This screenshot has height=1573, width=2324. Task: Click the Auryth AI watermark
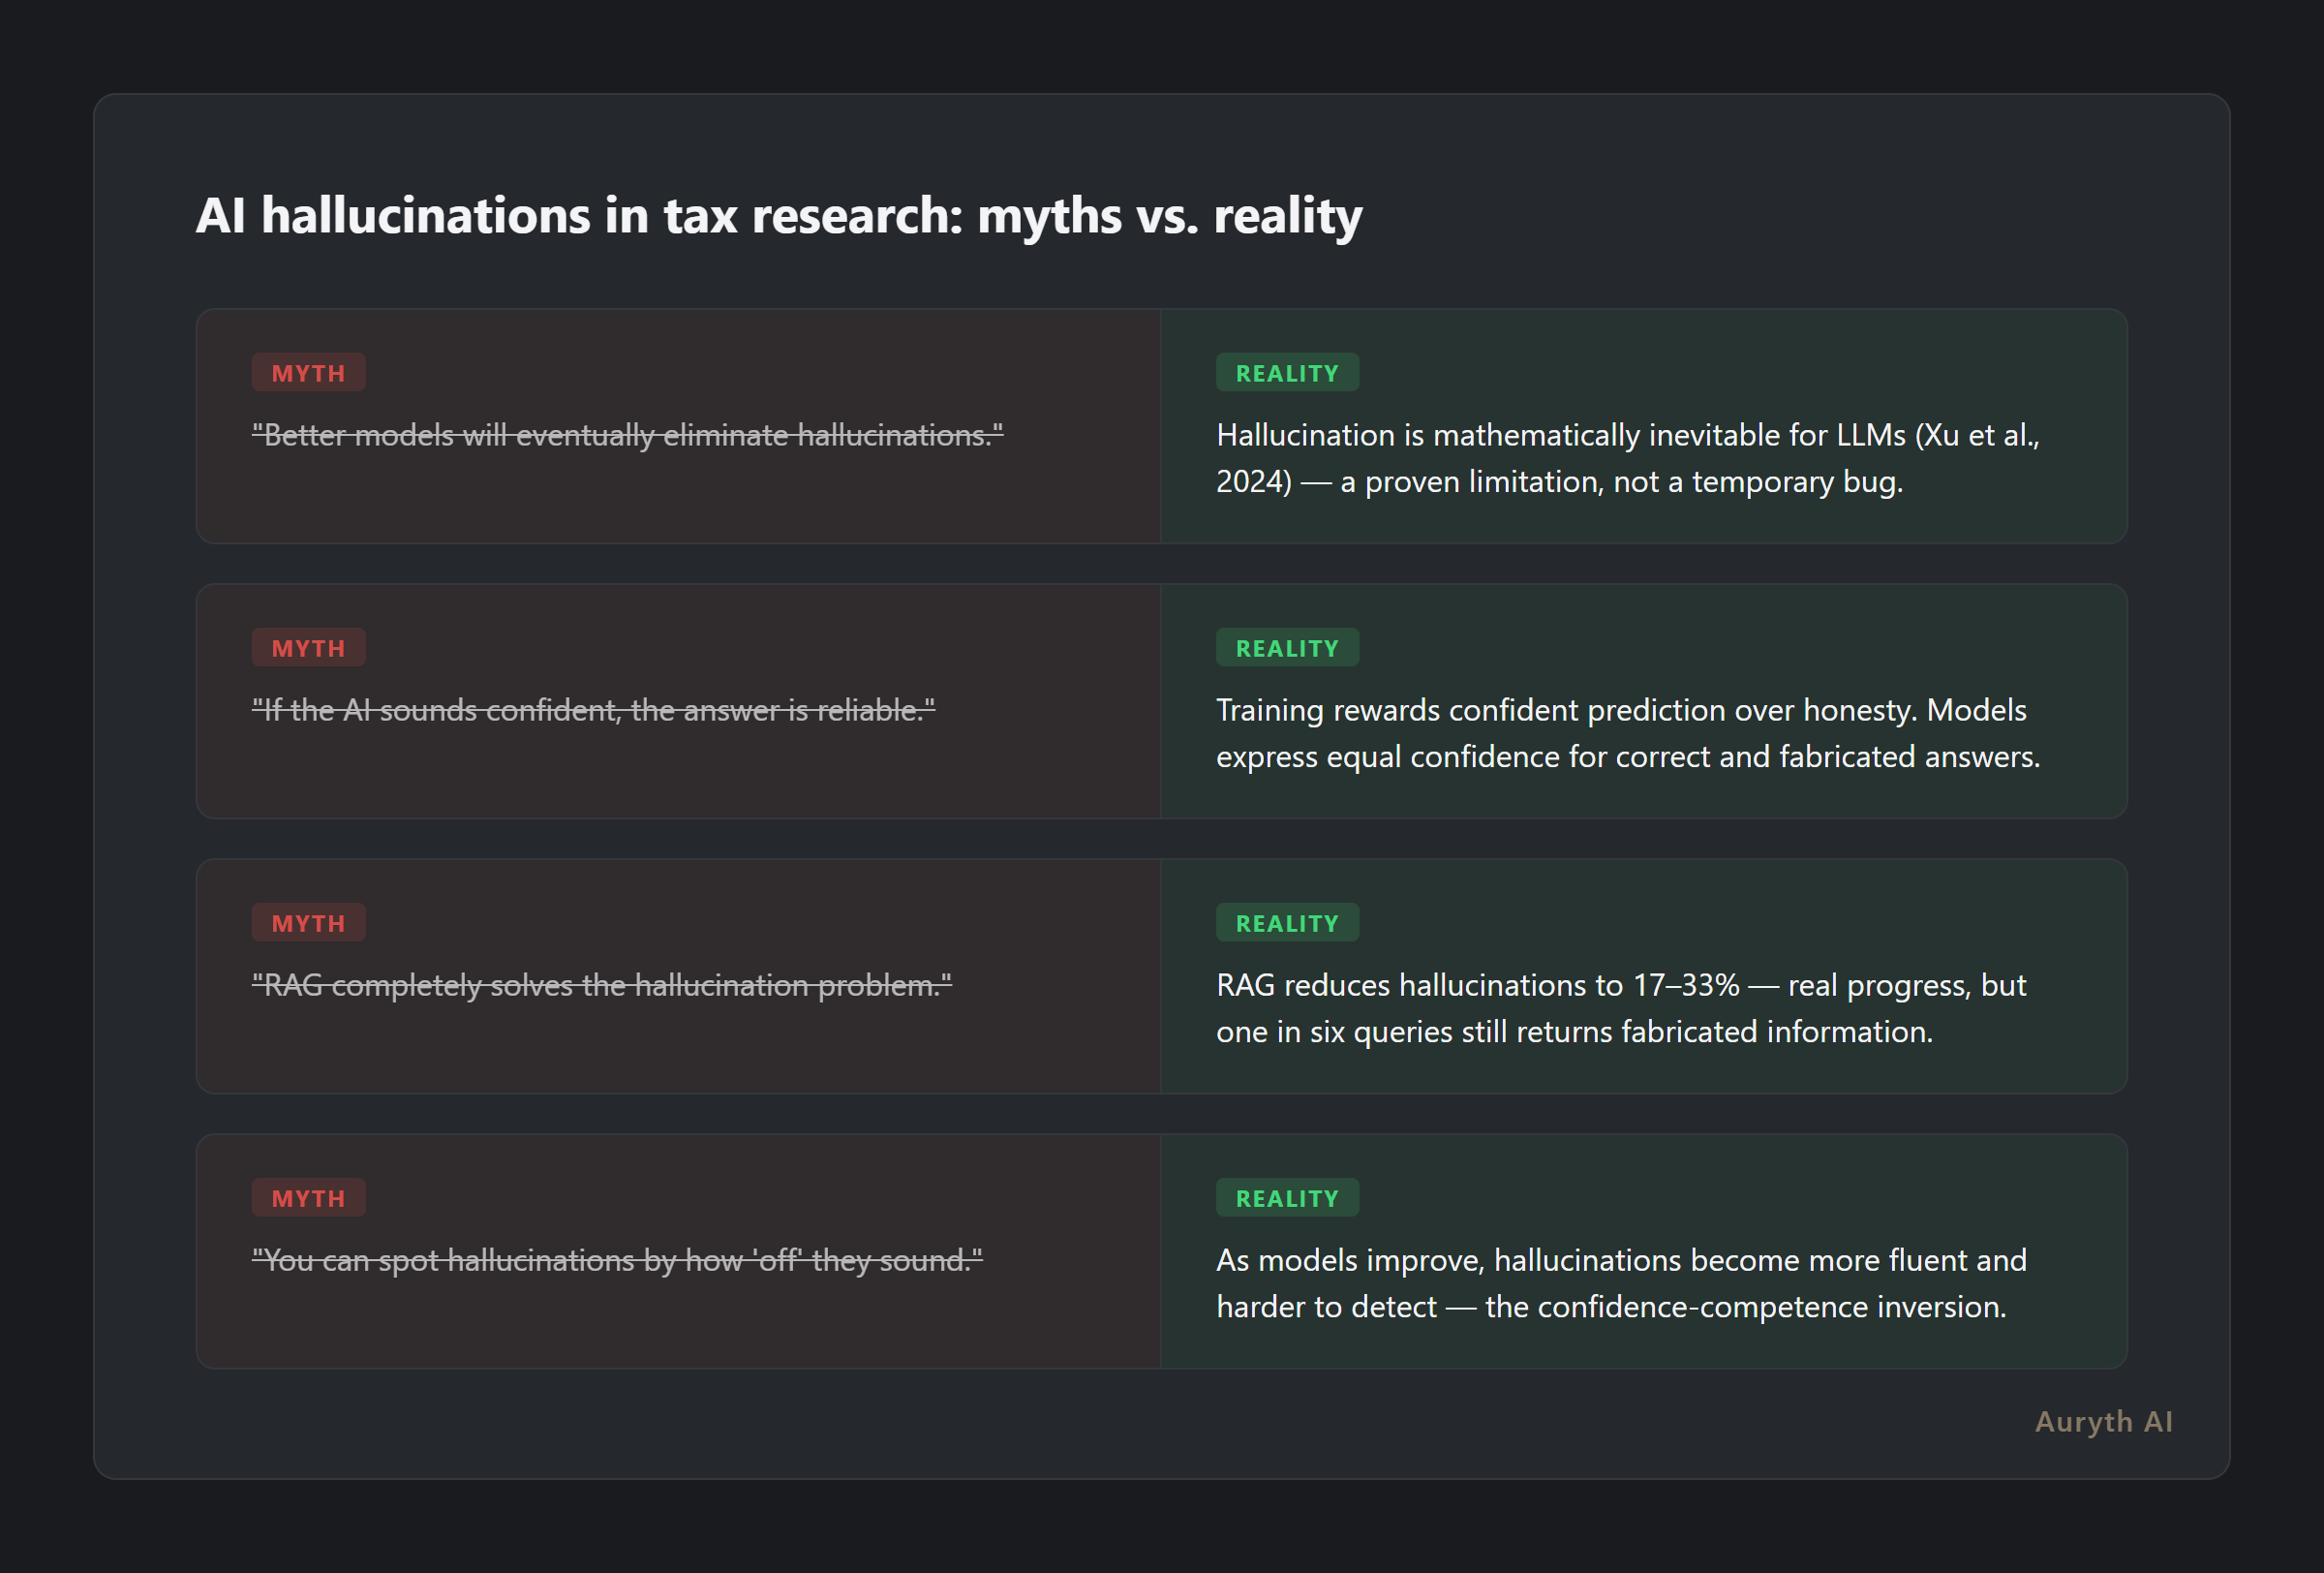tap(2103, 1421)
